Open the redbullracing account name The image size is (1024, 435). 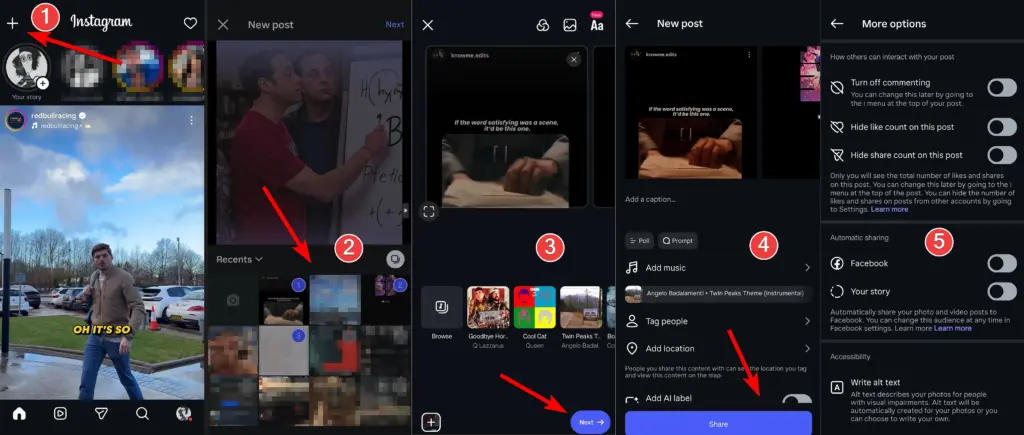tap(54, 116)
